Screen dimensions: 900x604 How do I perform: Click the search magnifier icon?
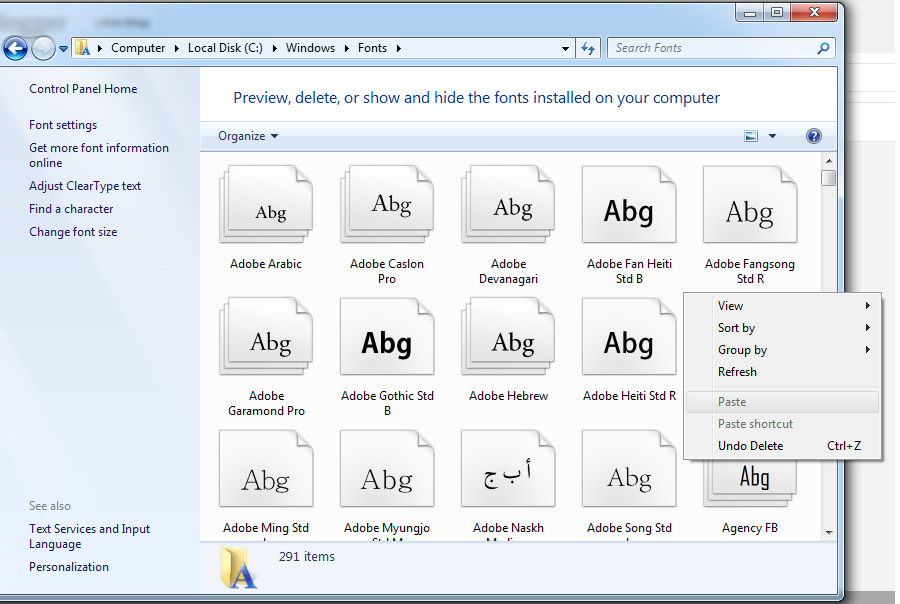click(823, 48)
